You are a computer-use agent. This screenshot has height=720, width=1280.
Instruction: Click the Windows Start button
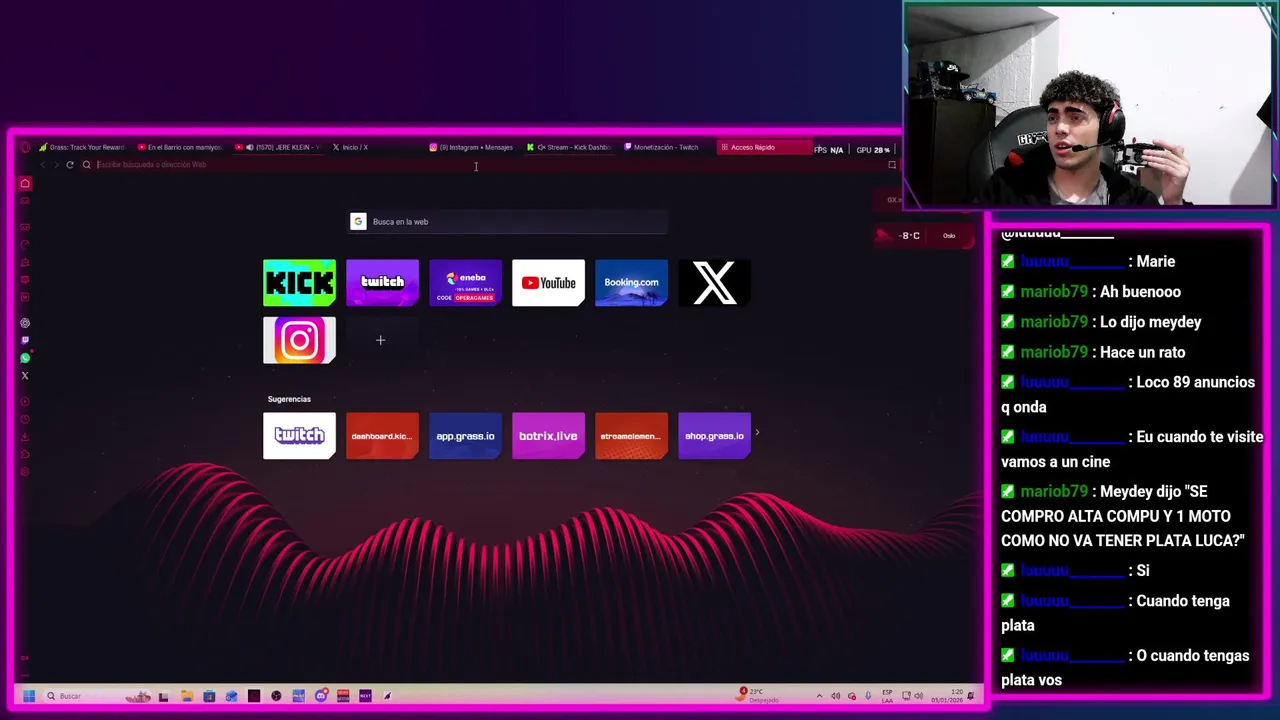coord(29,696)
